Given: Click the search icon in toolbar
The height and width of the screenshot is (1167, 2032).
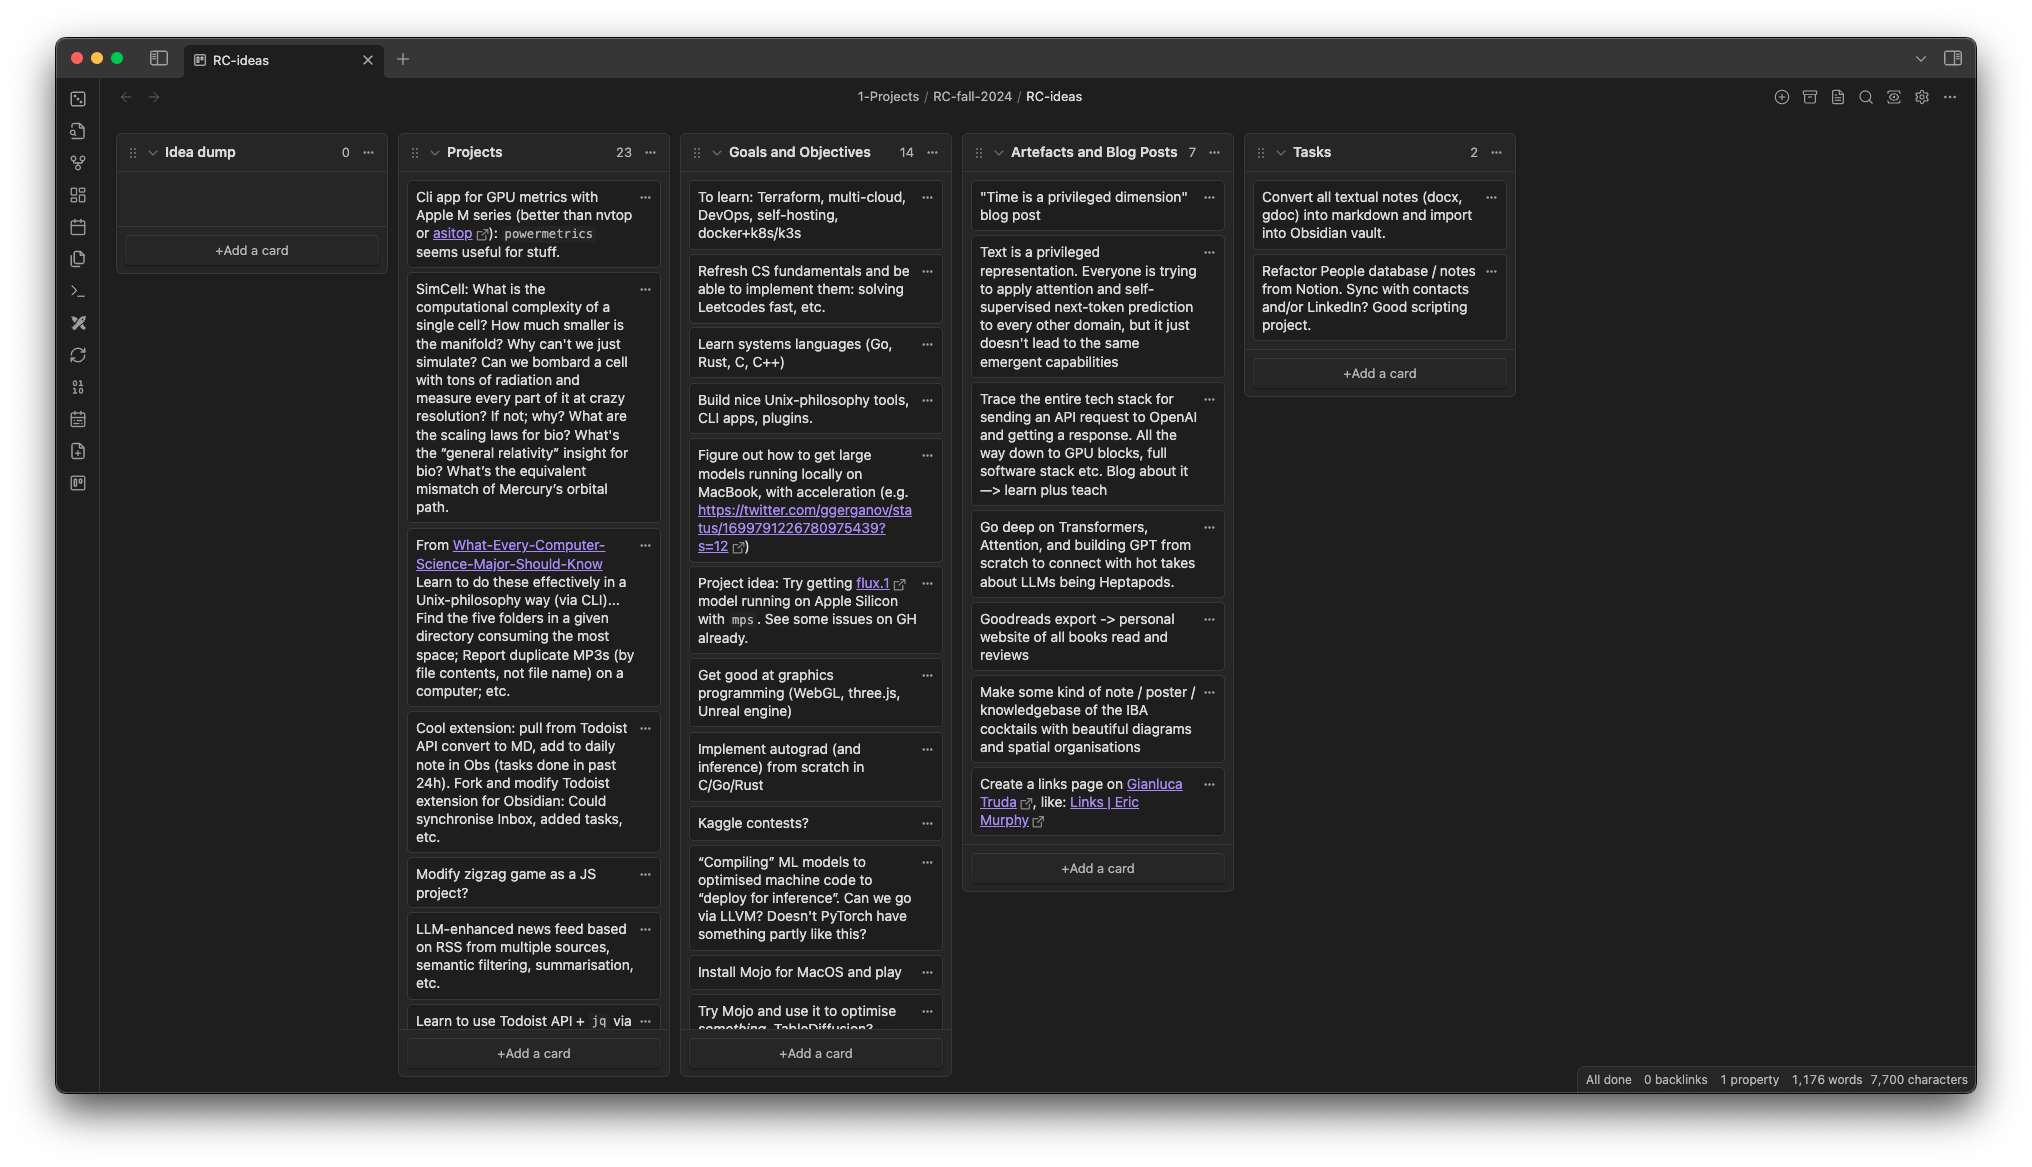Looking at the screenshot, I should (x=1867, y=96).
